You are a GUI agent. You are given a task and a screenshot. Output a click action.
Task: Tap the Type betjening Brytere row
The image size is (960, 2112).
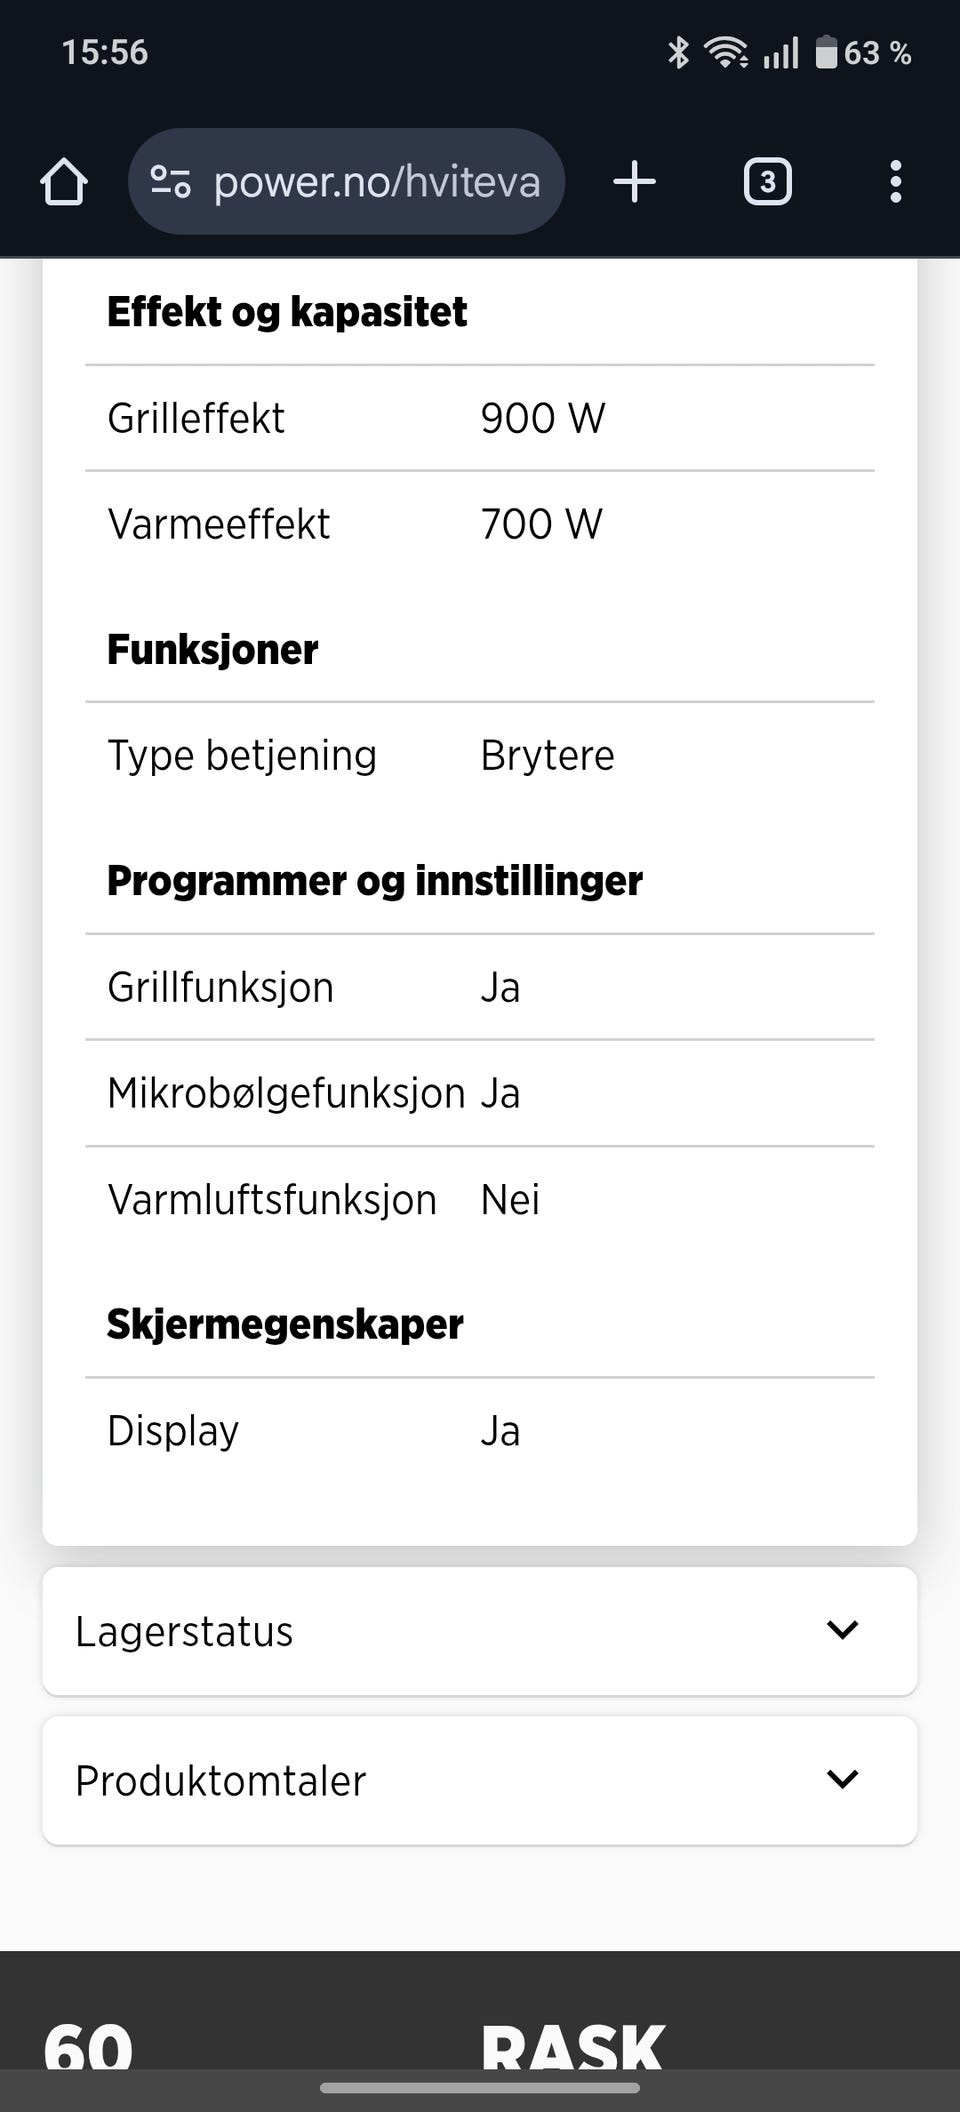[x=480, y=755]
